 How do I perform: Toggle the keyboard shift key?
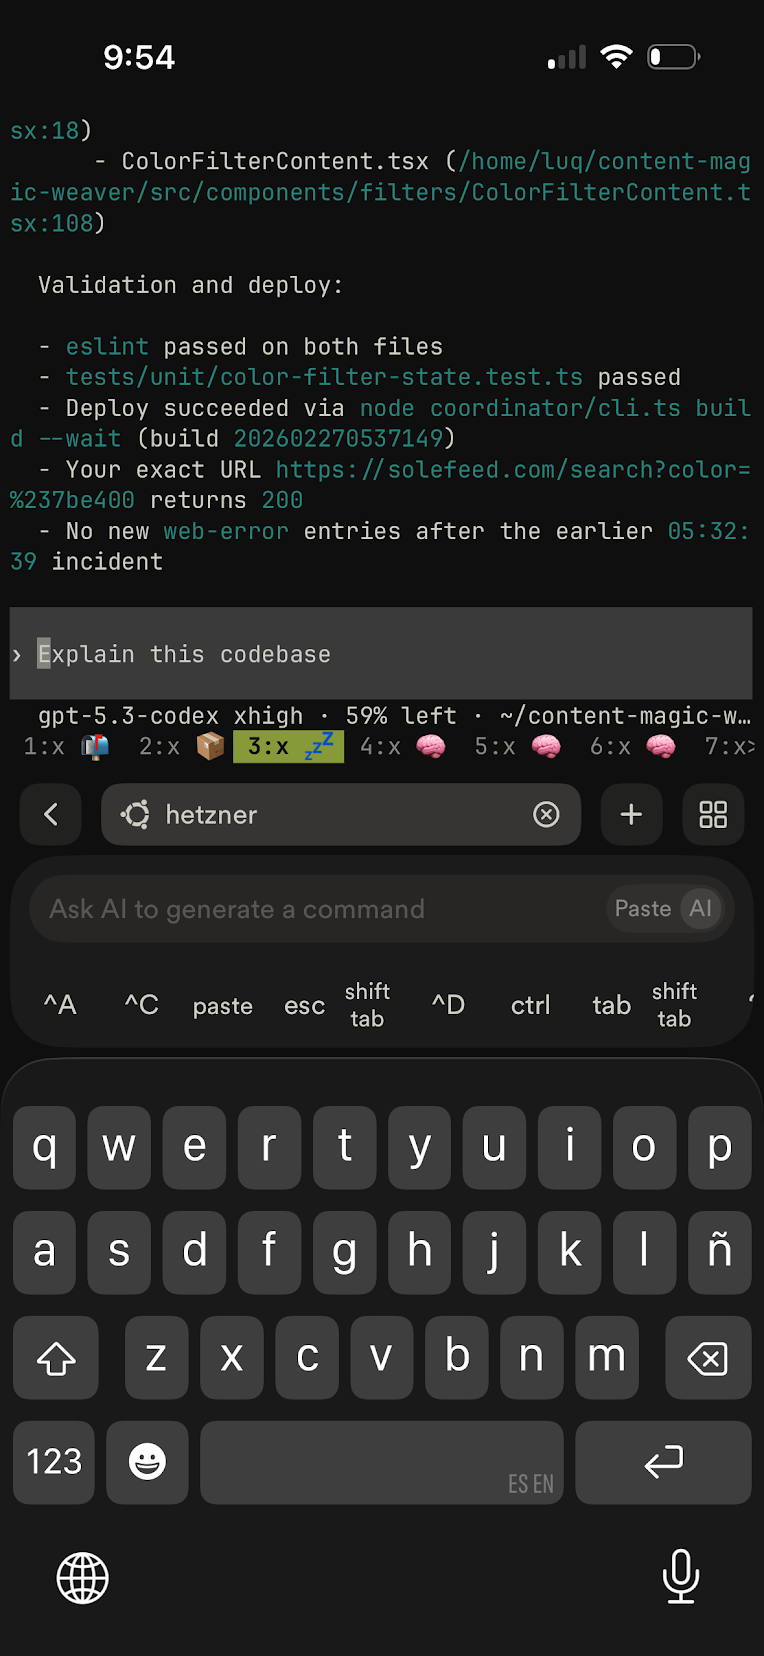(56, 1358)
